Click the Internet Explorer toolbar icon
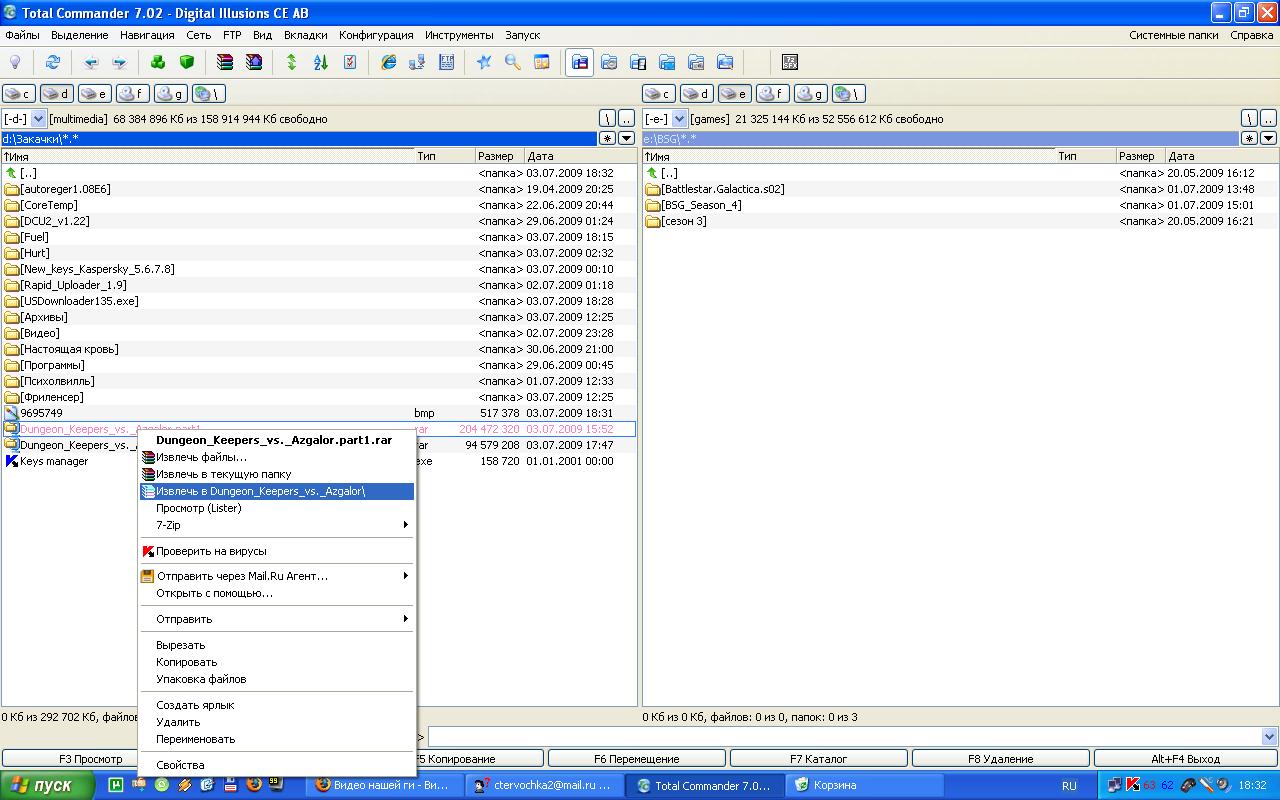 tap(388, 62)
